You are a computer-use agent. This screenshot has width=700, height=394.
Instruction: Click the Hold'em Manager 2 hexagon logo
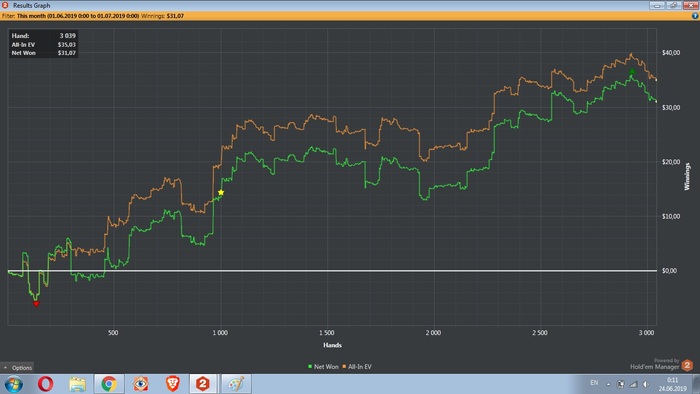[x=687, y=365]
